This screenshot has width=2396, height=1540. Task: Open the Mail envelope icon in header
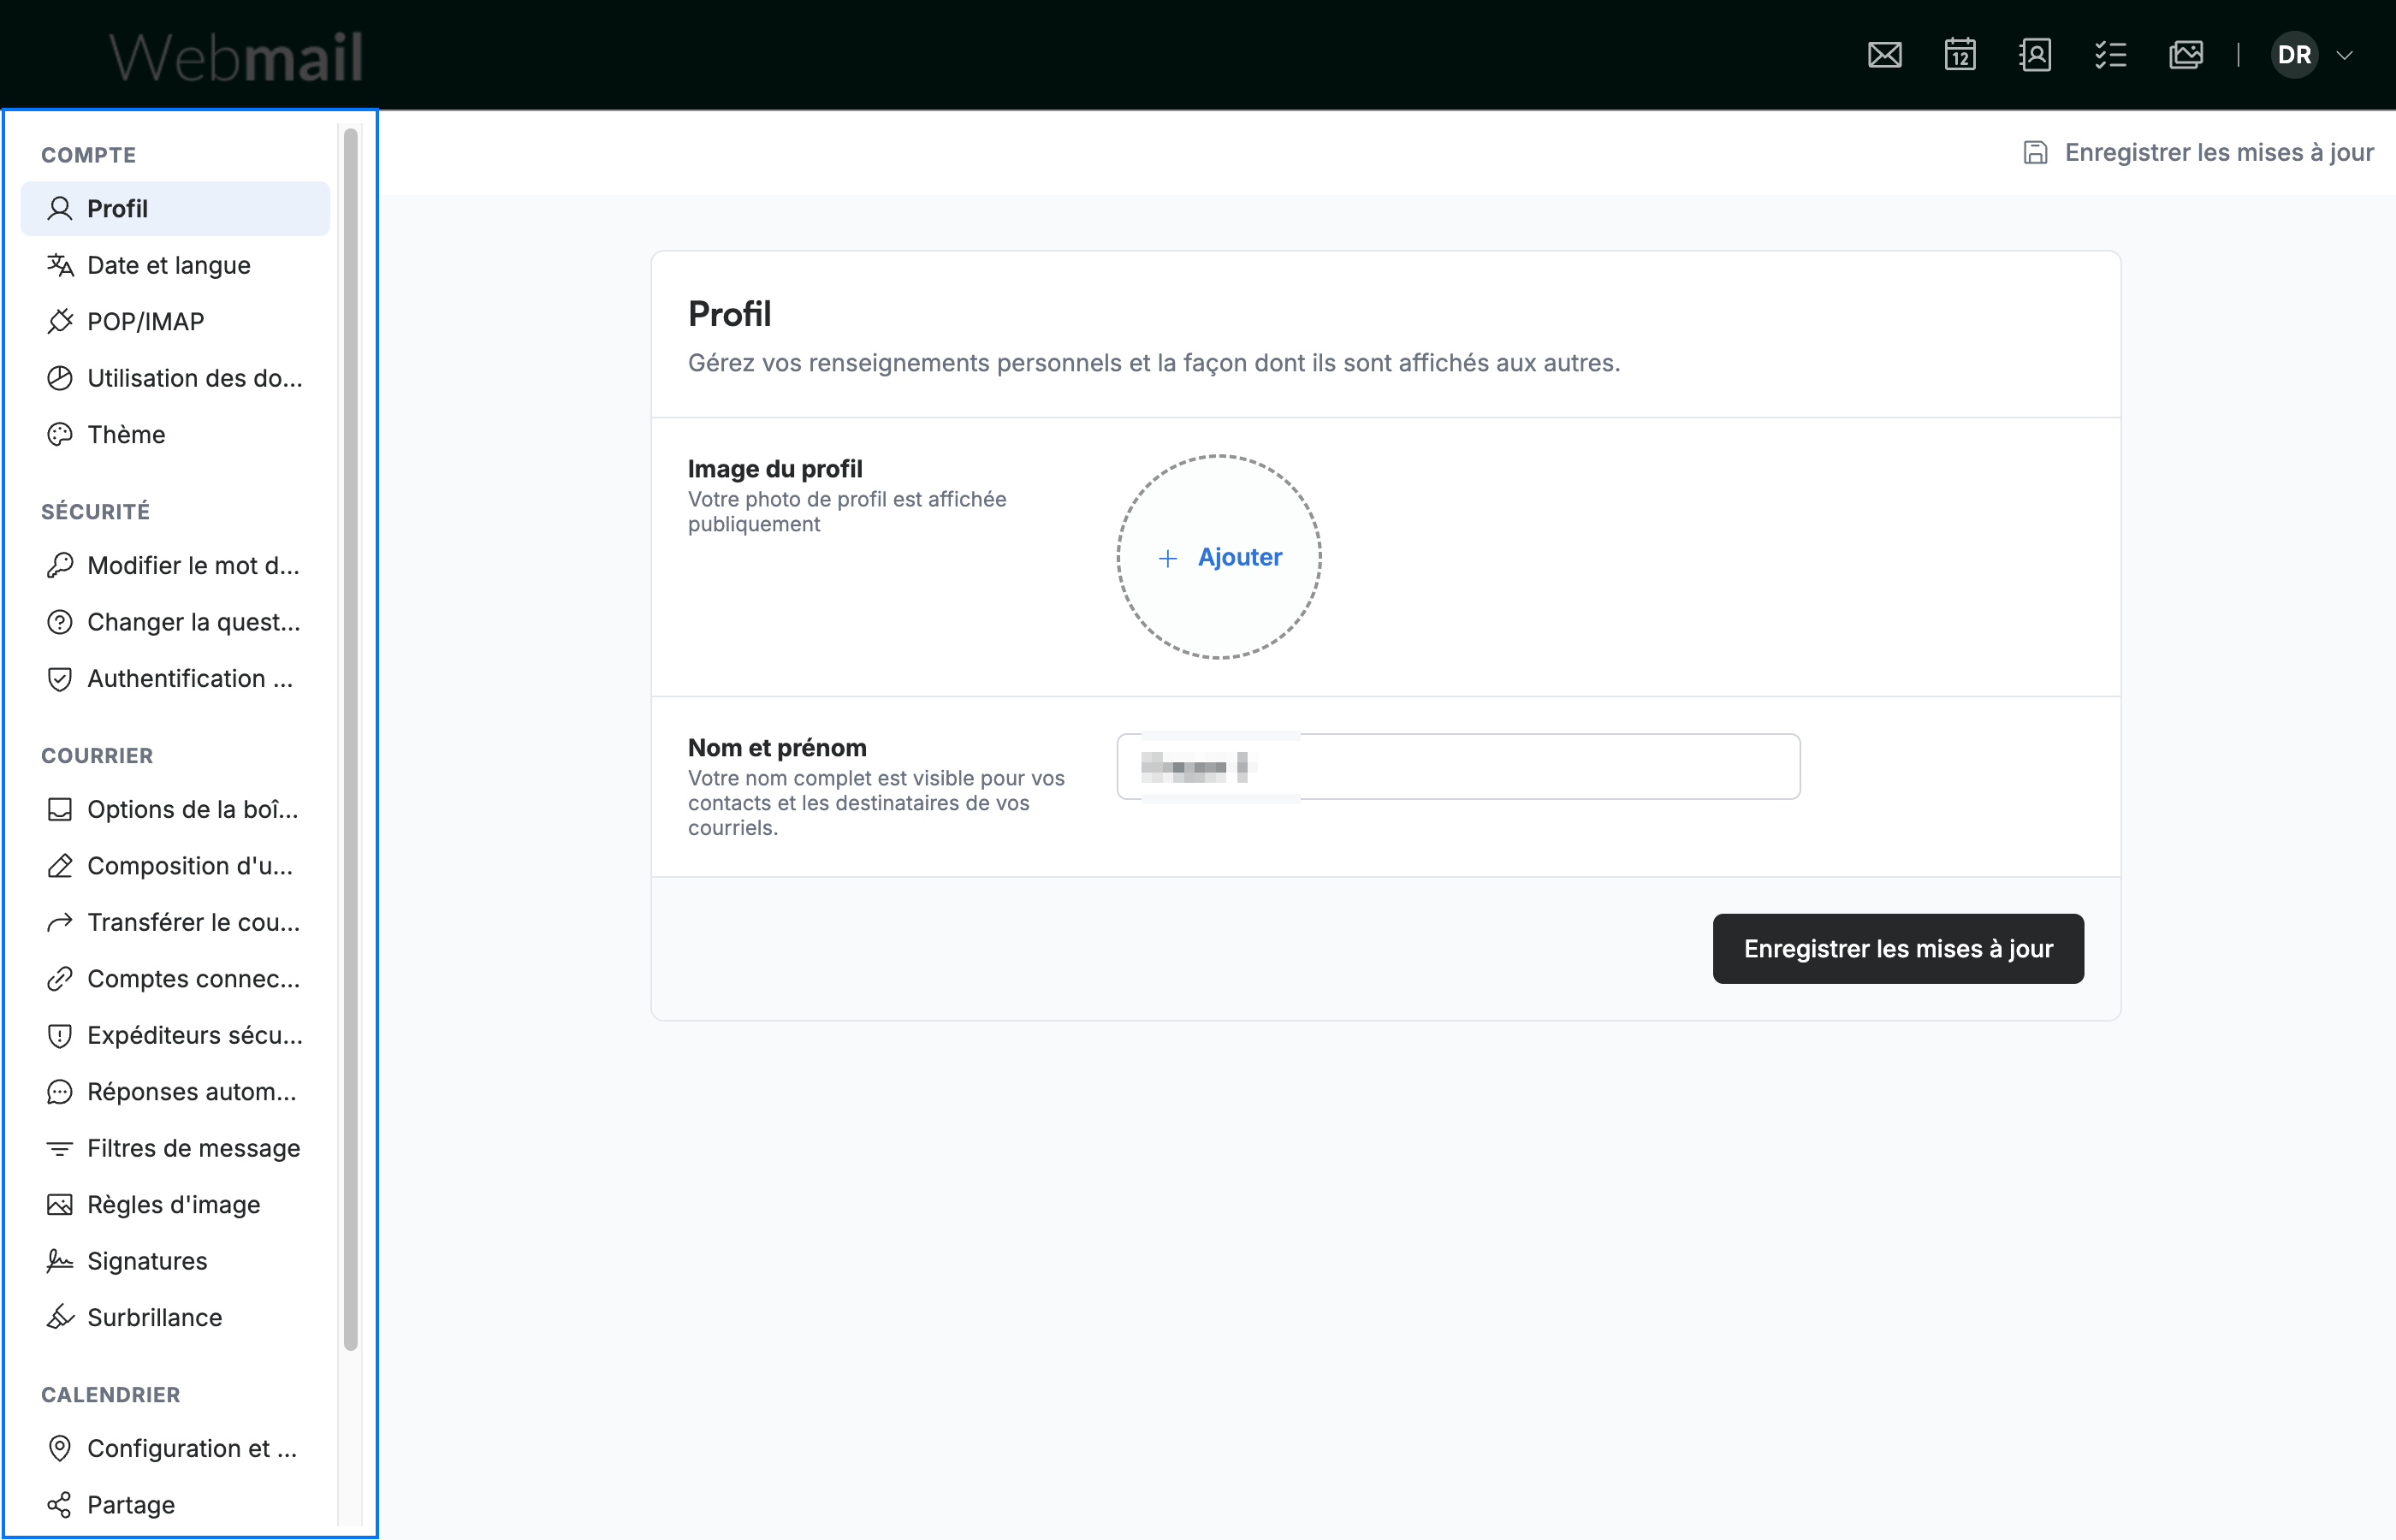point(1884,54)
